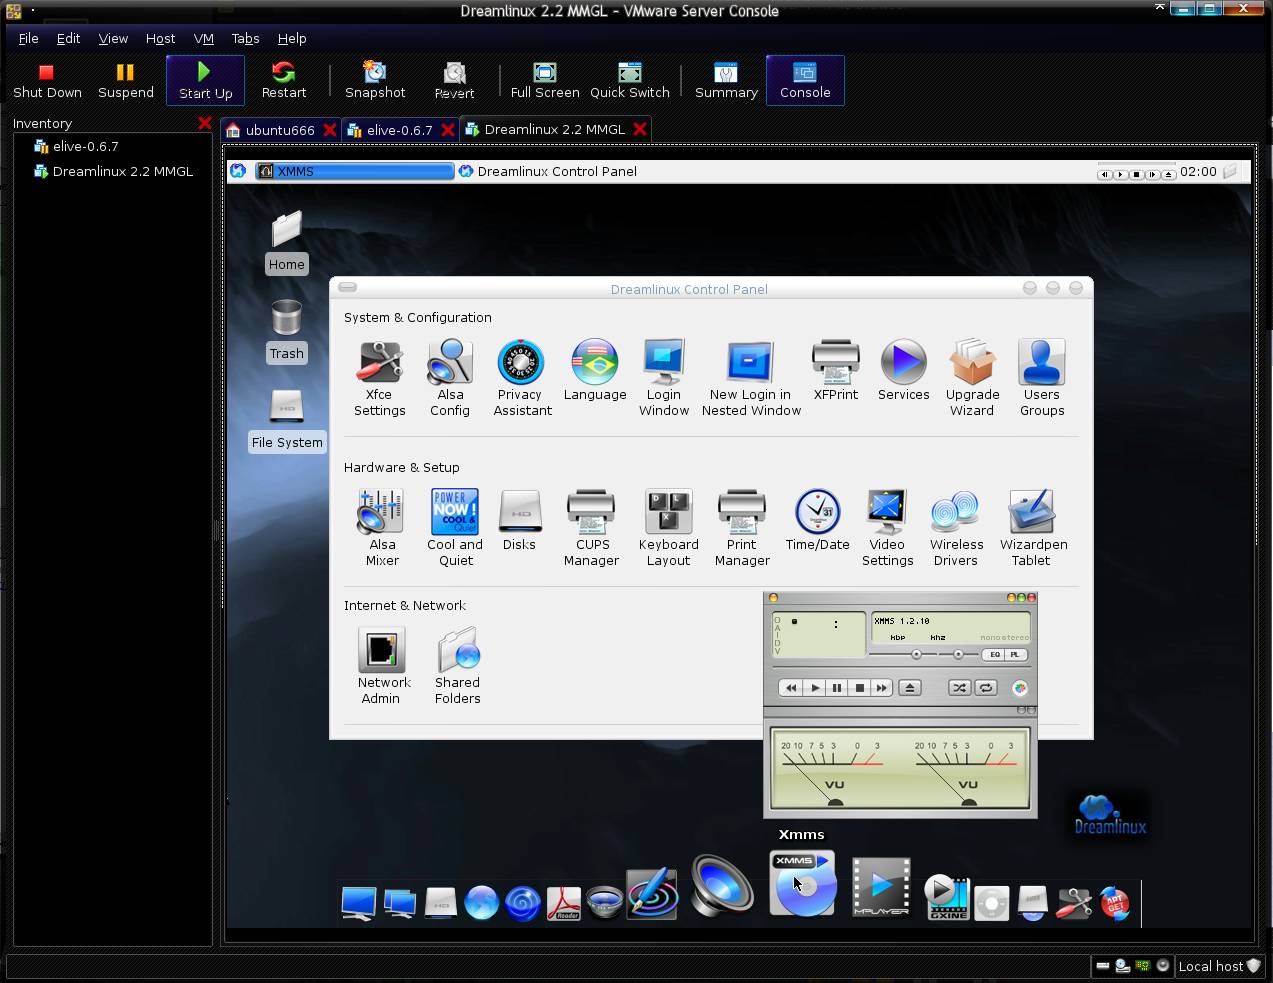Open Adobe Reader from the dock

(x=564, y=903)
